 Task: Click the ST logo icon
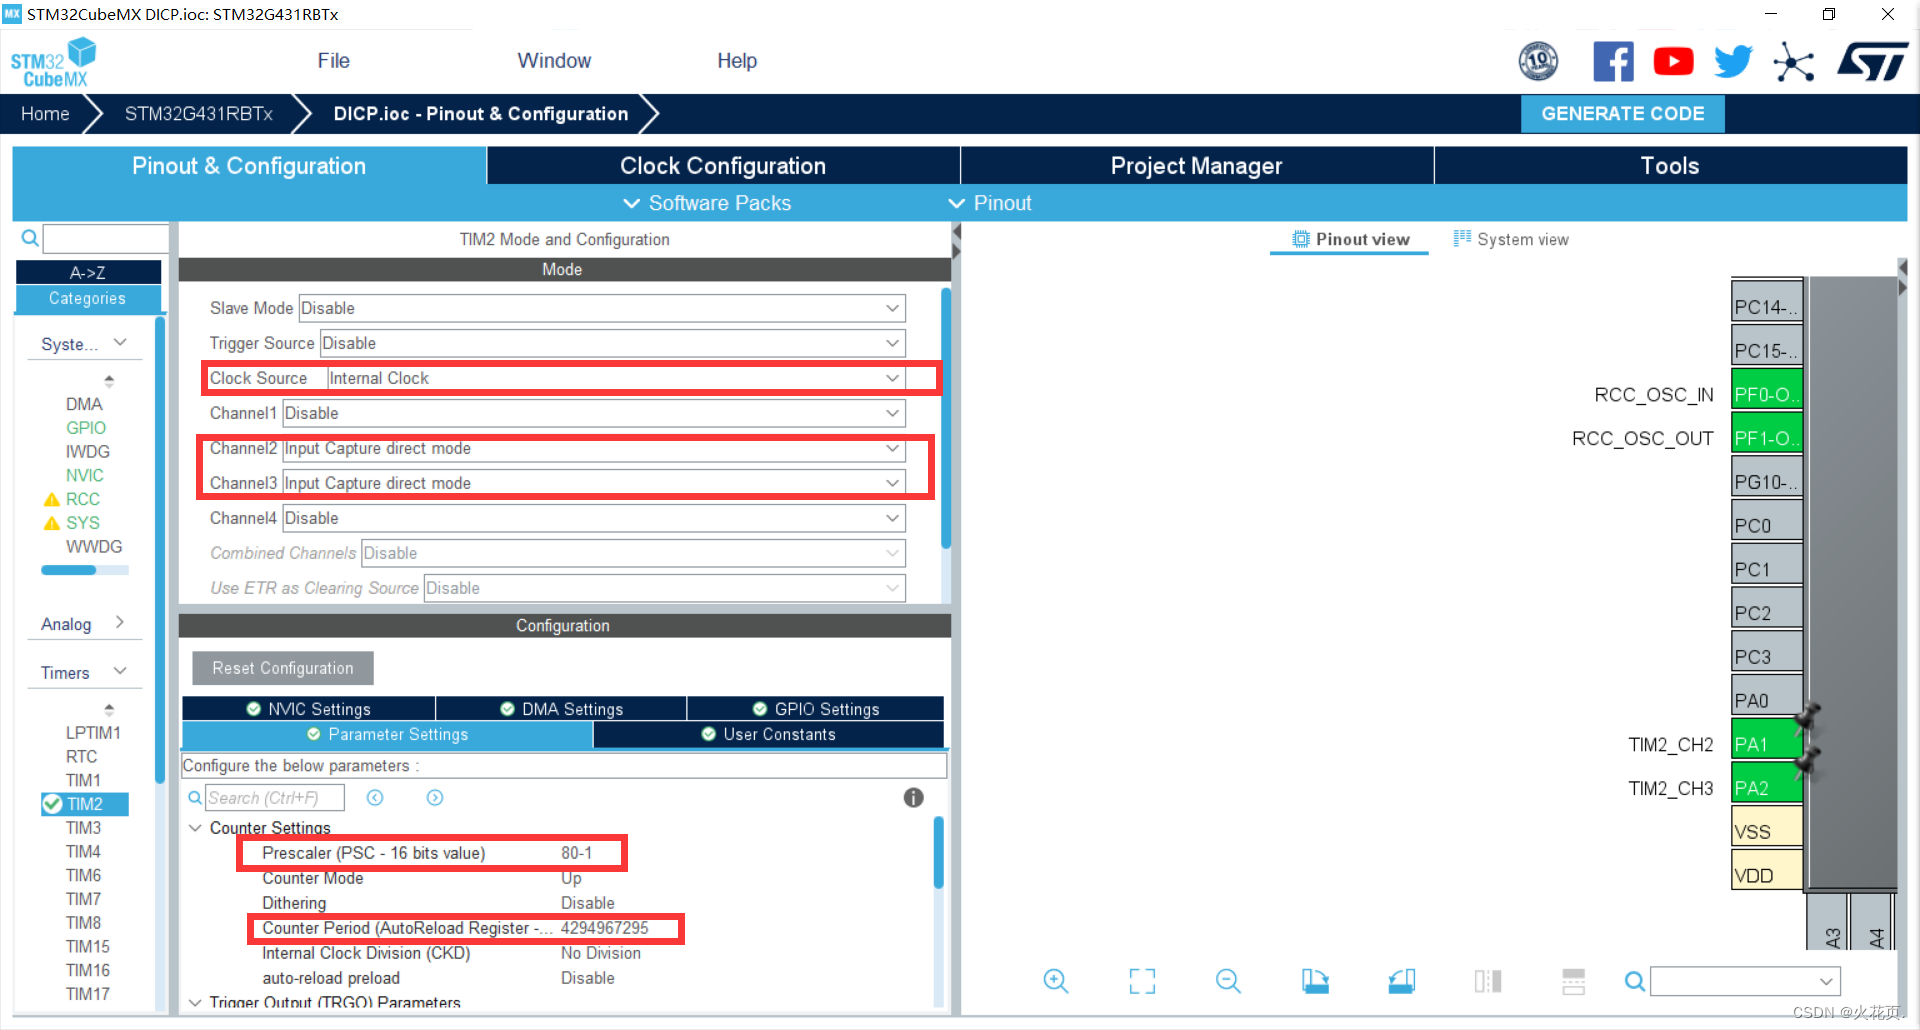[1872, 62]
